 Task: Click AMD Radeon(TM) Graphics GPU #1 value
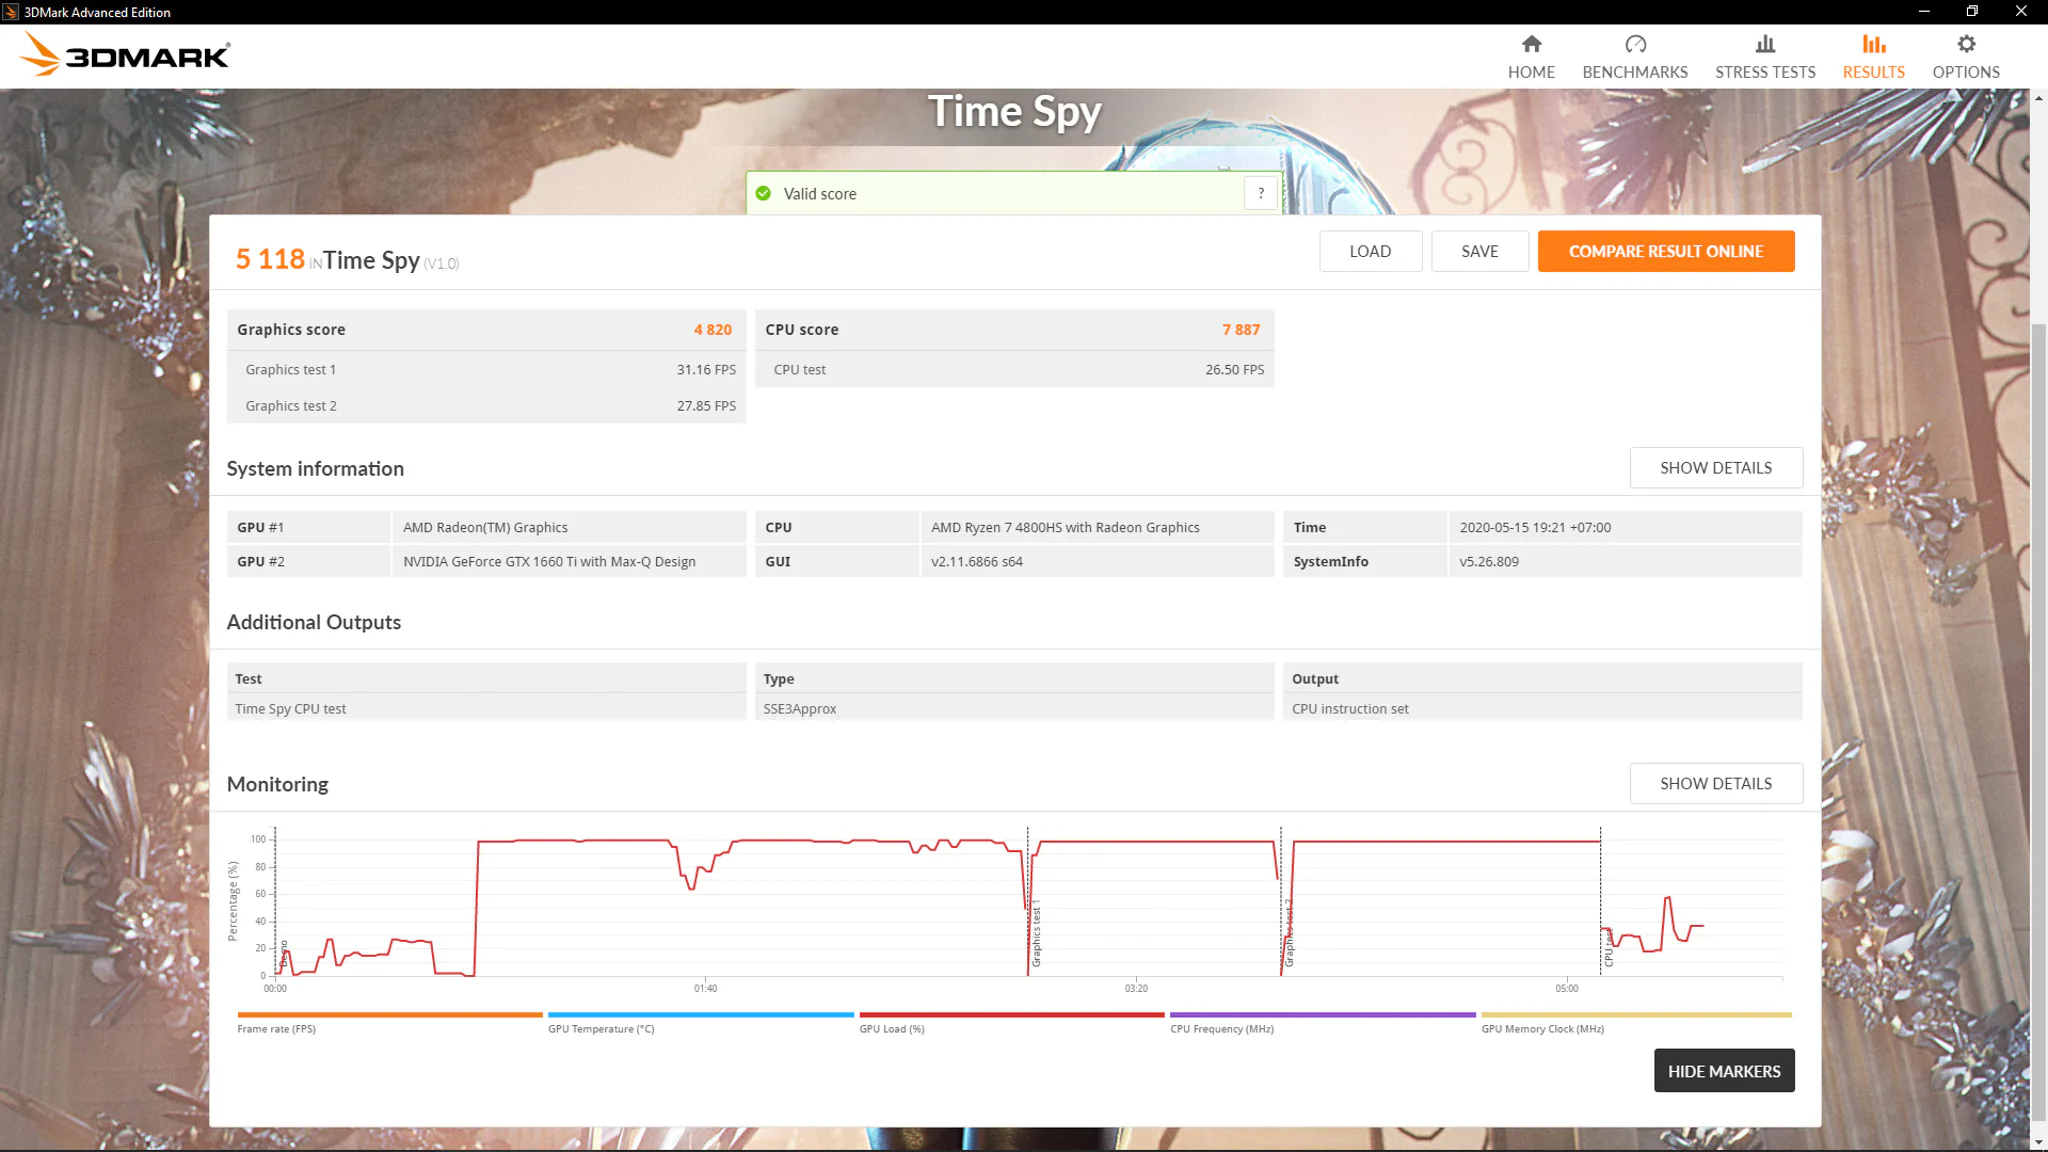[485, 527]
